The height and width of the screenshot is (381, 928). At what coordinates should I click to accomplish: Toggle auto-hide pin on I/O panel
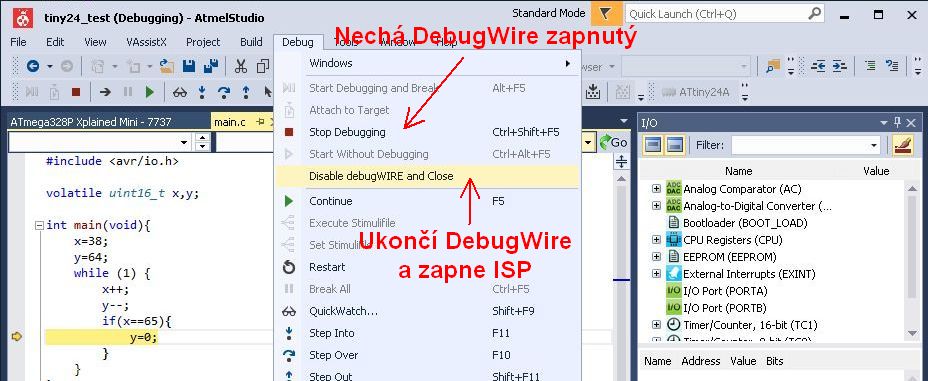[897, 122]
